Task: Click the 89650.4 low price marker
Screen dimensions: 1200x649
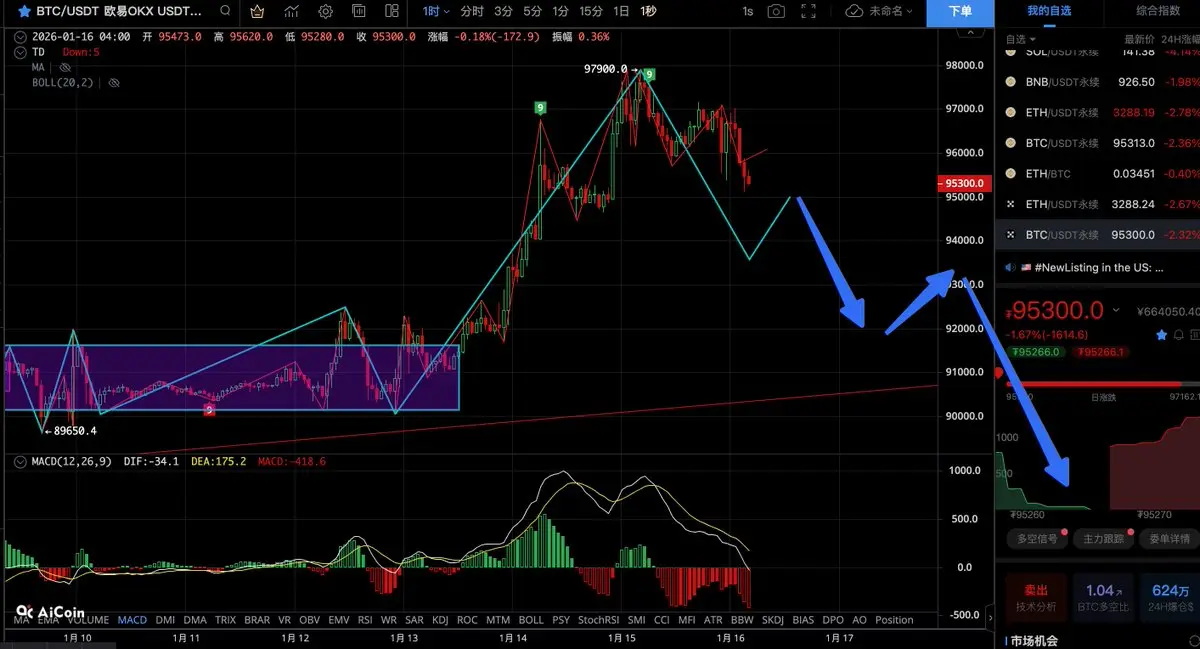Action: [75, 431]
